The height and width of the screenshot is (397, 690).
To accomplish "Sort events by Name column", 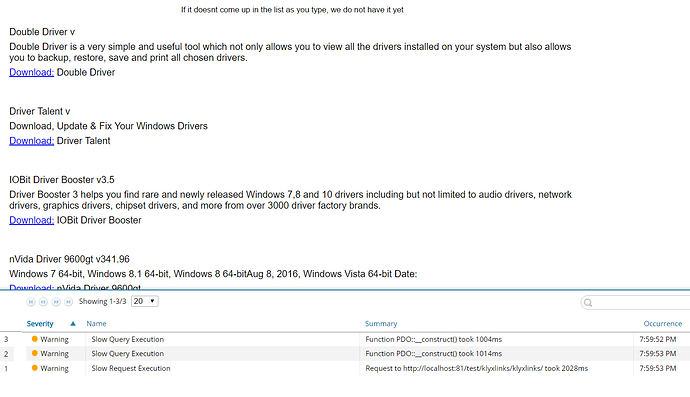I will coord(96,323).
